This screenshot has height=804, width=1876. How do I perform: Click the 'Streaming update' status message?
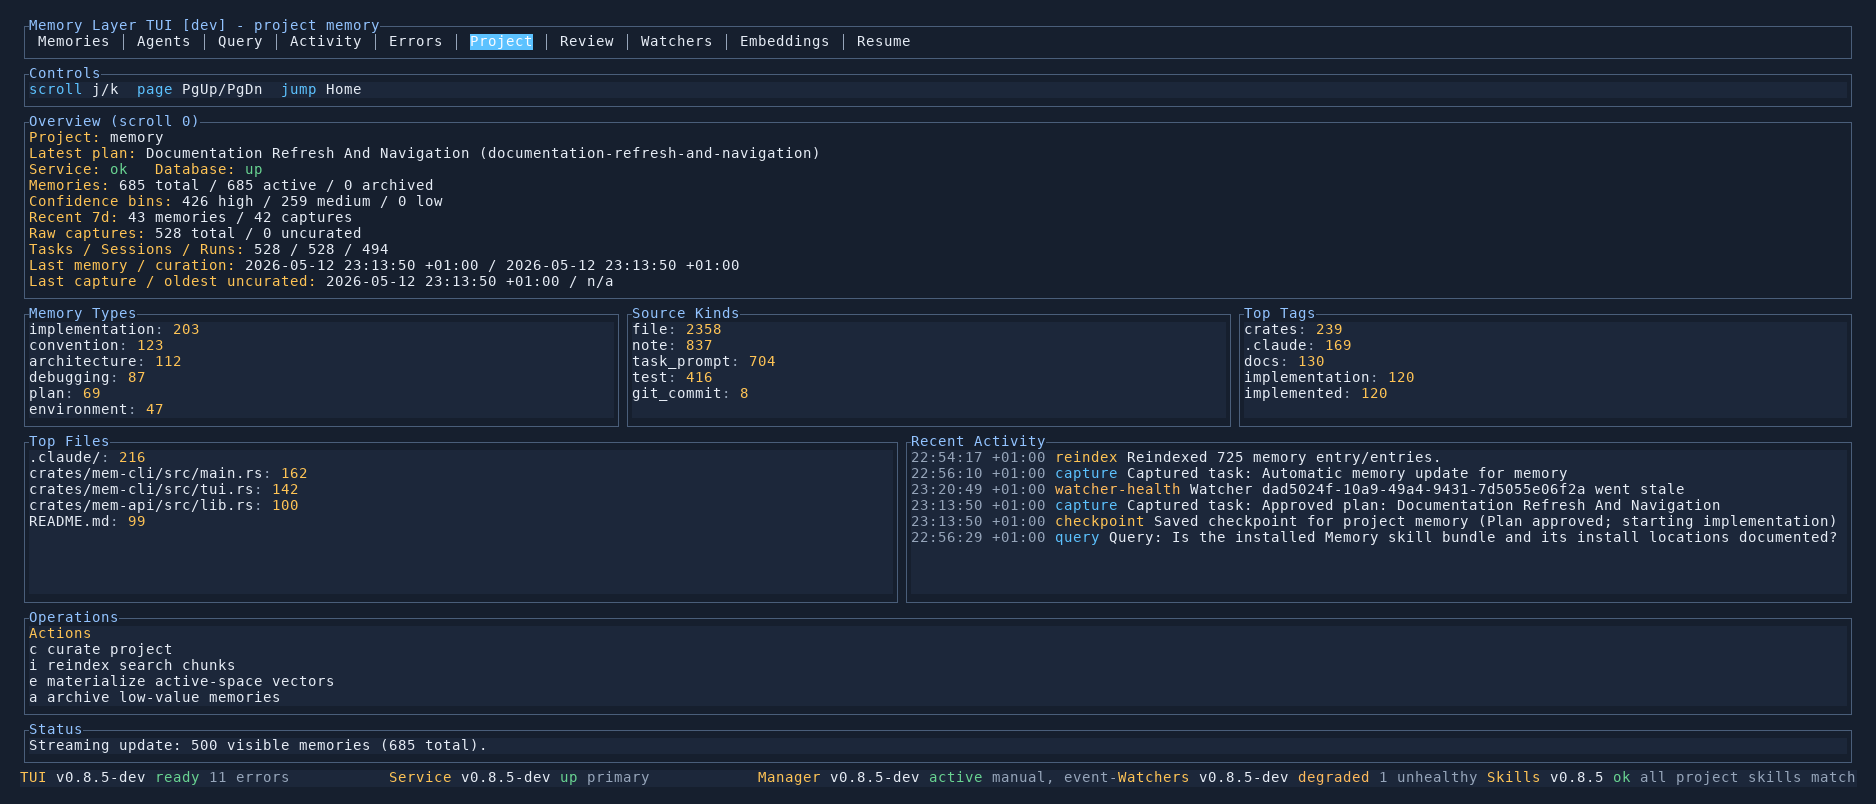point(258,745)
